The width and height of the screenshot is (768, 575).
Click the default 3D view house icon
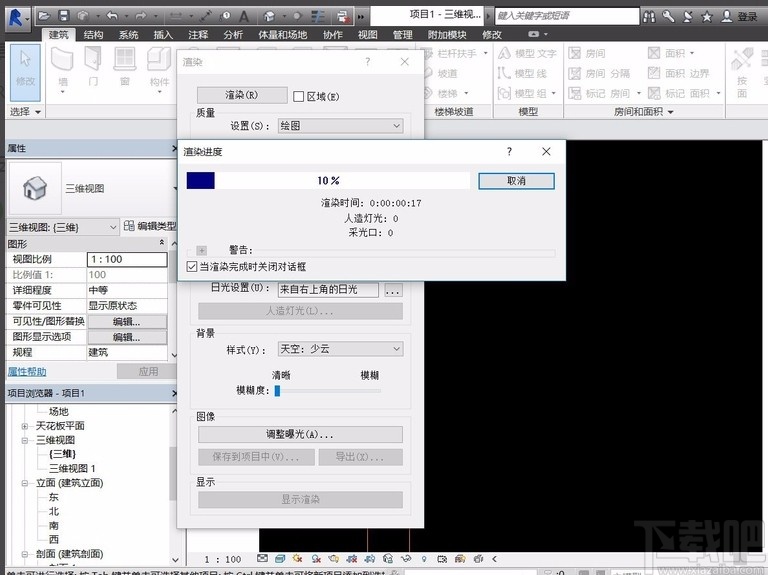(269, 17)
